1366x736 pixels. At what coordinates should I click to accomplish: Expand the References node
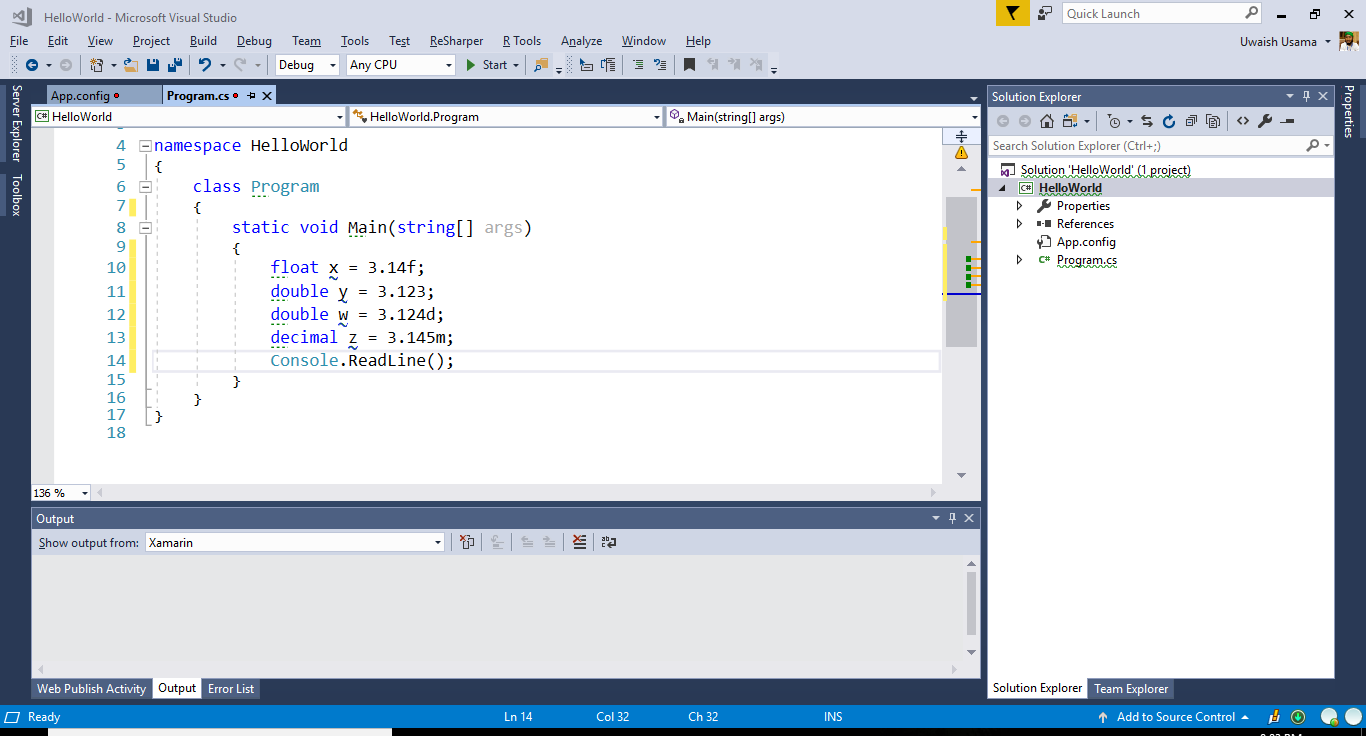(1021, 223)
